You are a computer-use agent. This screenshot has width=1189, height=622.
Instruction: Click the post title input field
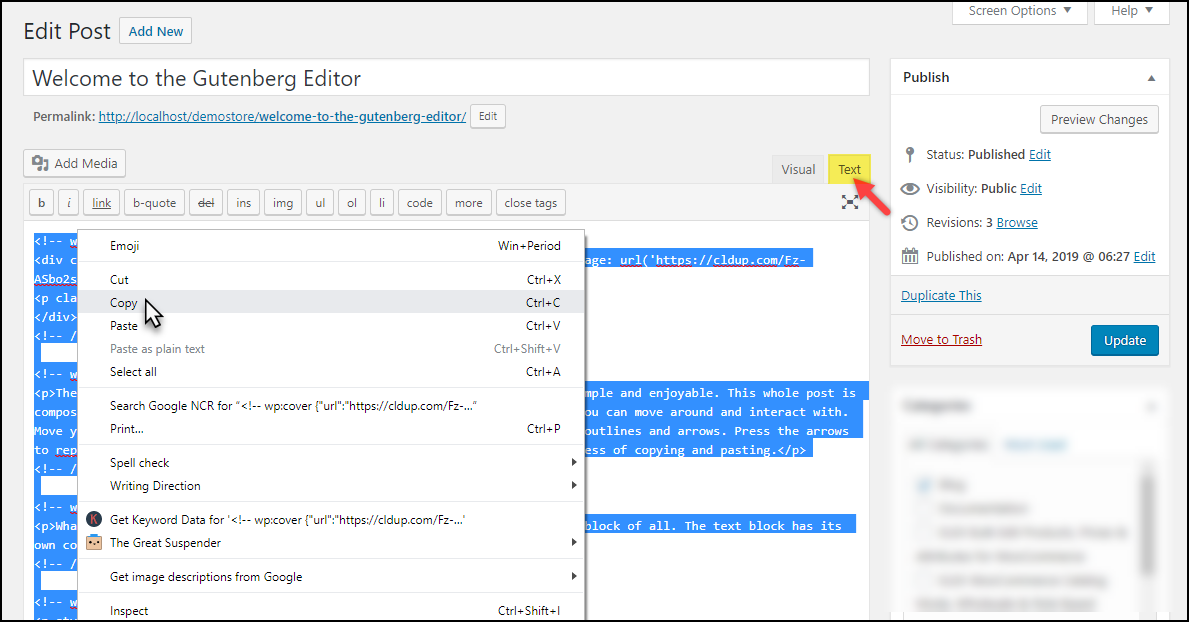(x=446, y=78)
